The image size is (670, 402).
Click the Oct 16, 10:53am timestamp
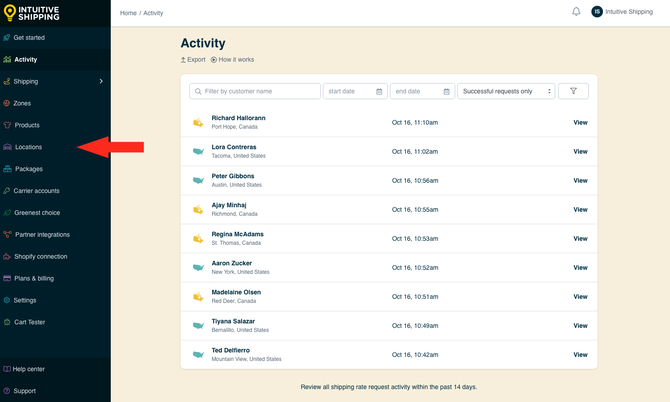tap(415, 239)
